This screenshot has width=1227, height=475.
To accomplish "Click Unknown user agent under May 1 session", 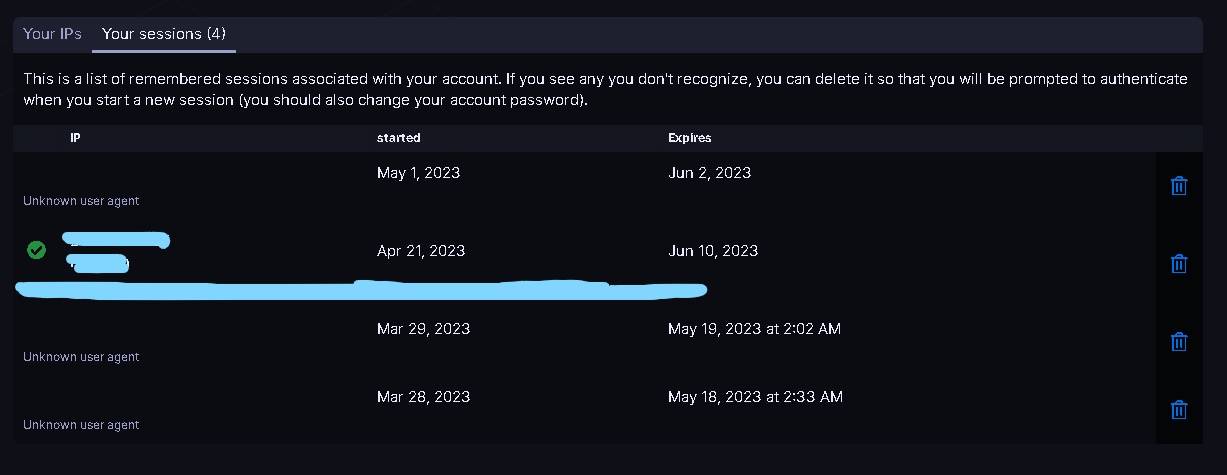I will pos(81,201).
